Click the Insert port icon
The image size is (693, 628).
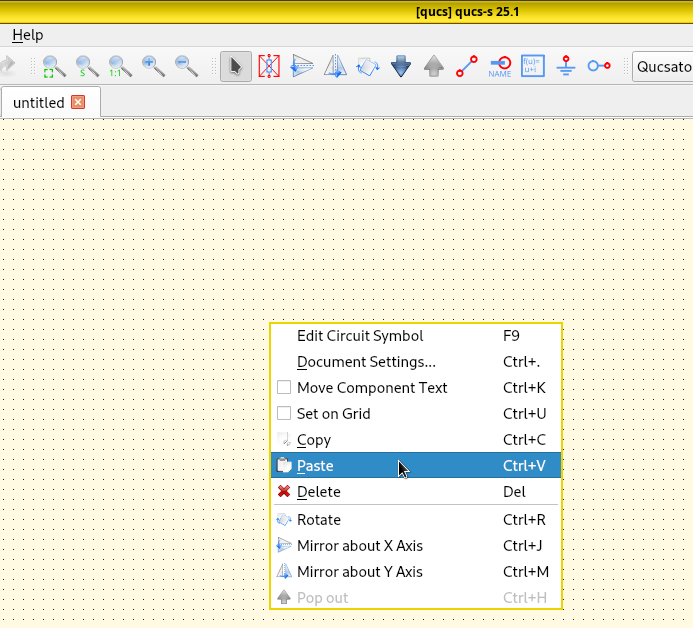tap(599, 67)
